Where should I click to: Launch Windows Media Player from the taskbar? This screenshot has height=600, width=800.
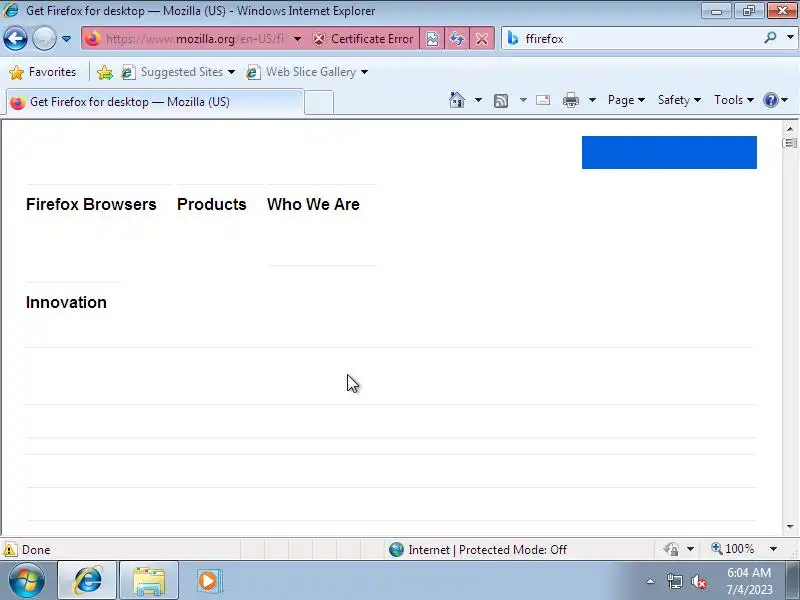(208, 581)
